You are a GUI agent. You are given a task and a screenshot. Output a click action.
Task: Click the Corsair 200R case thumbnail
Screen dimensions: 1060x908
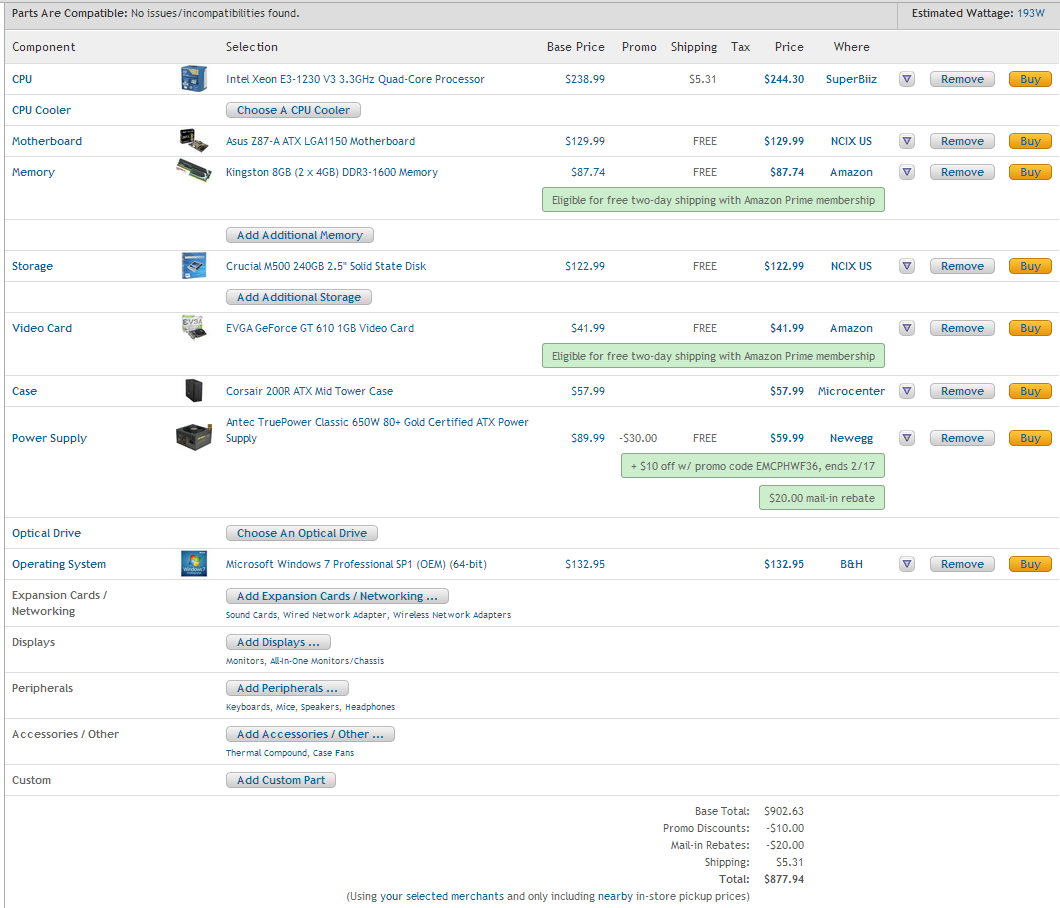click(194, 390)
